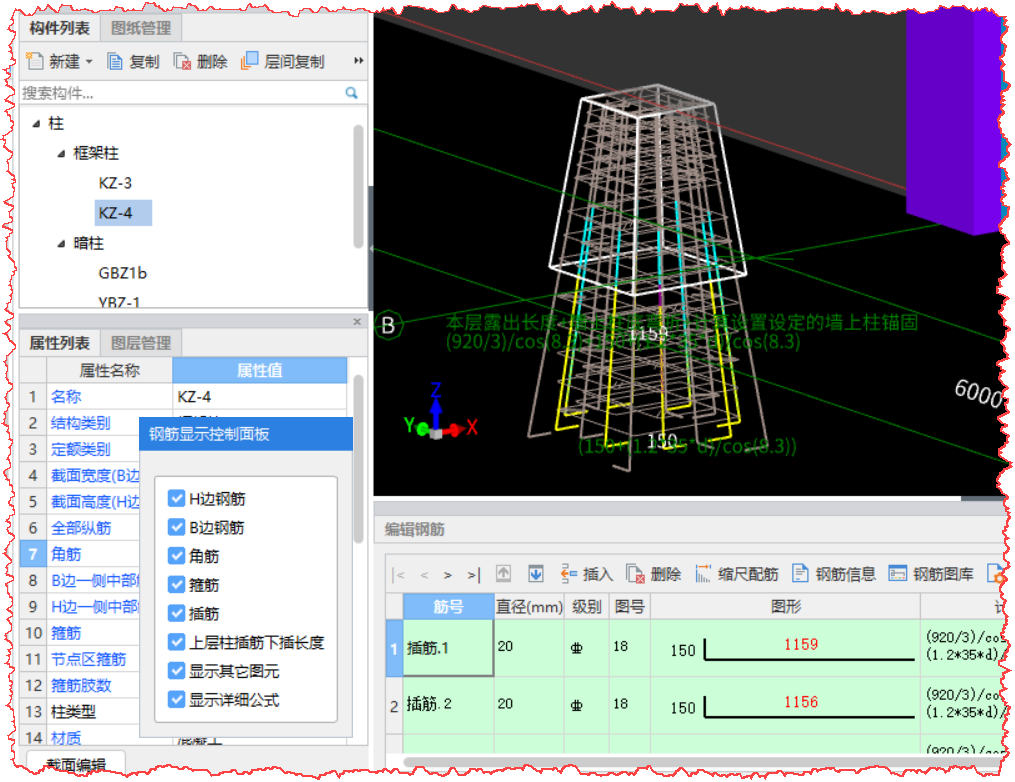This screenshot has width=1015, height=782.
Task: Click the 删除 button in the component list toolbar
Action: click(x=201, y=61)
